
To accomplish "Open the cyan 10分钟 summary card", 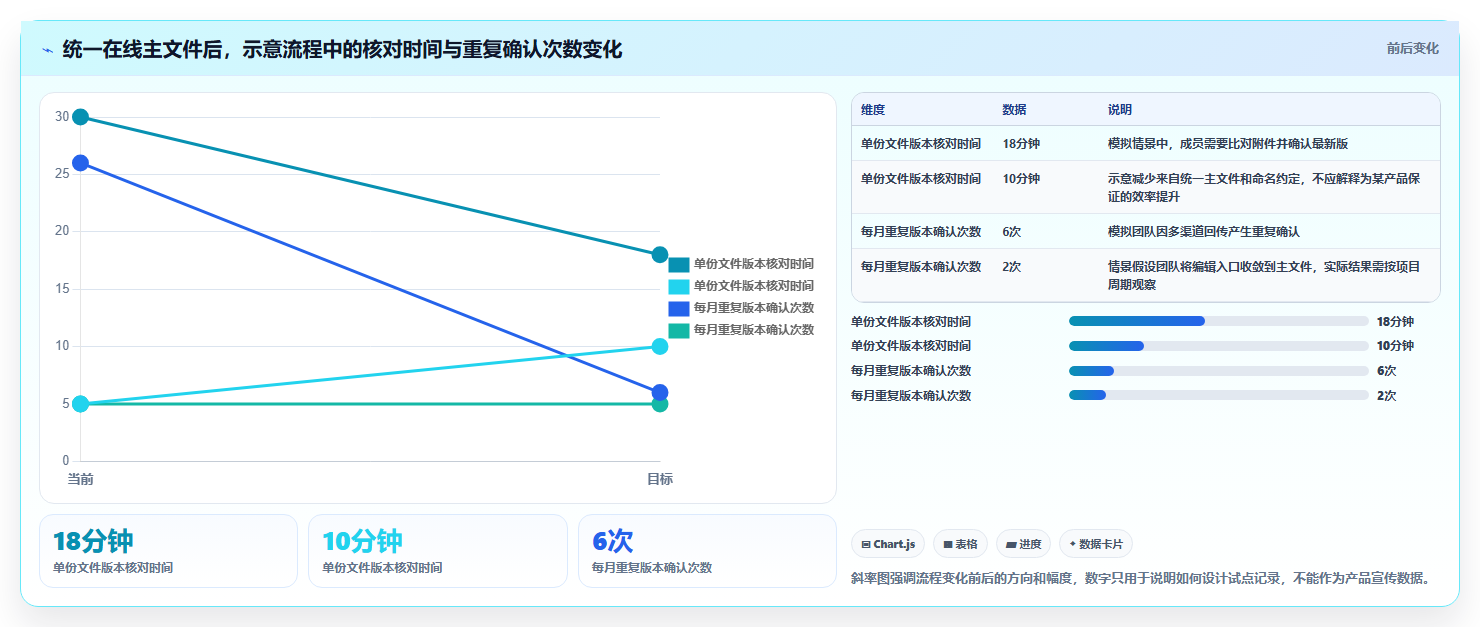I will click(x=437, y=551).
